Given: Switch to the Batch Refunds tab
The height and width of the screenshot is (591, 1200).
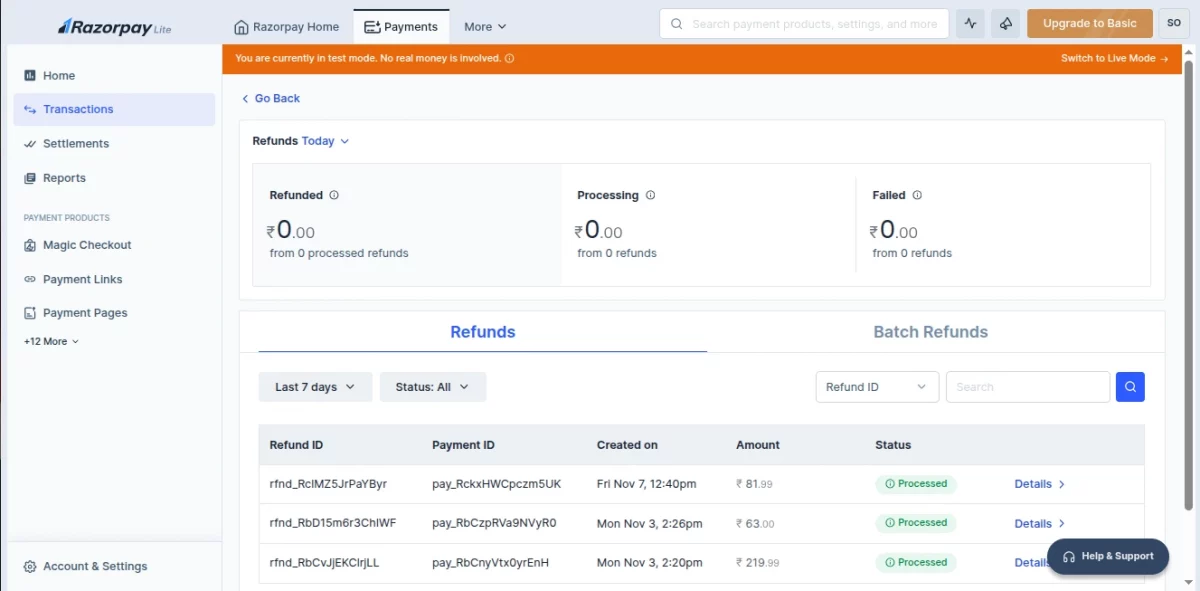Looking at the screenshot, I should click(930, 331).
